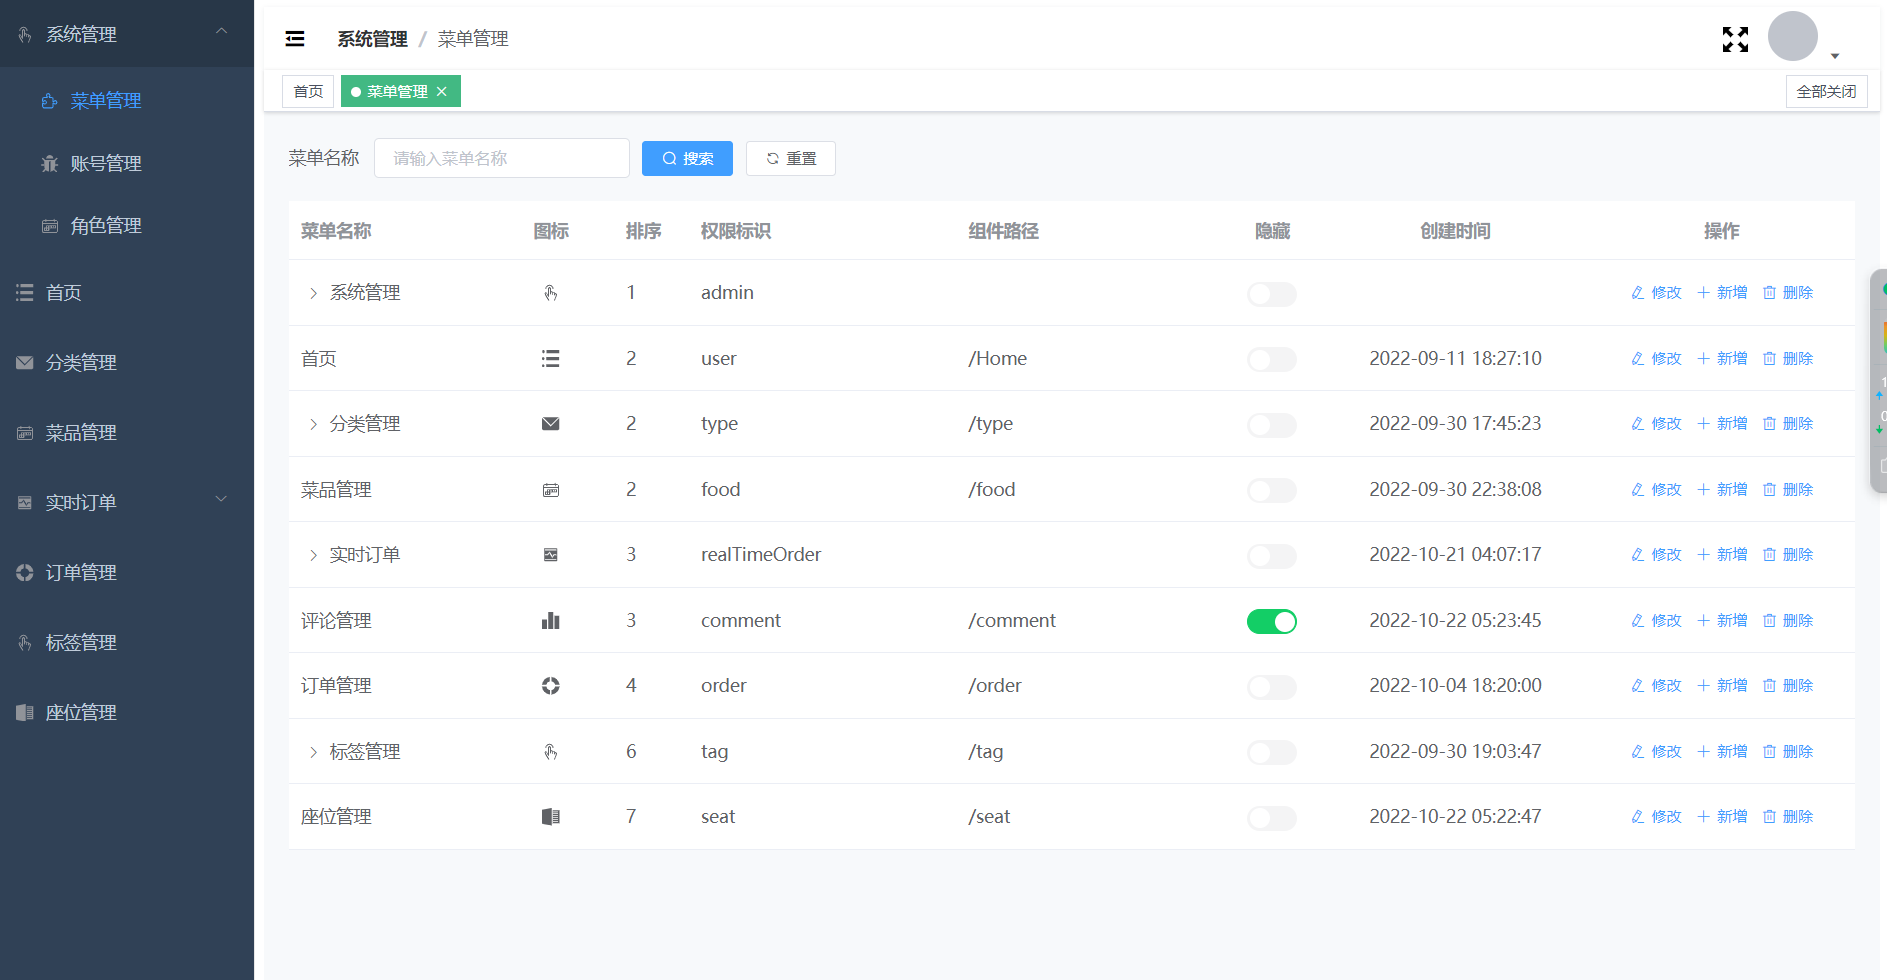Click the icon in the 菜品管理 table row
This screenshot has width=1887, height=980.
[550, 490]
